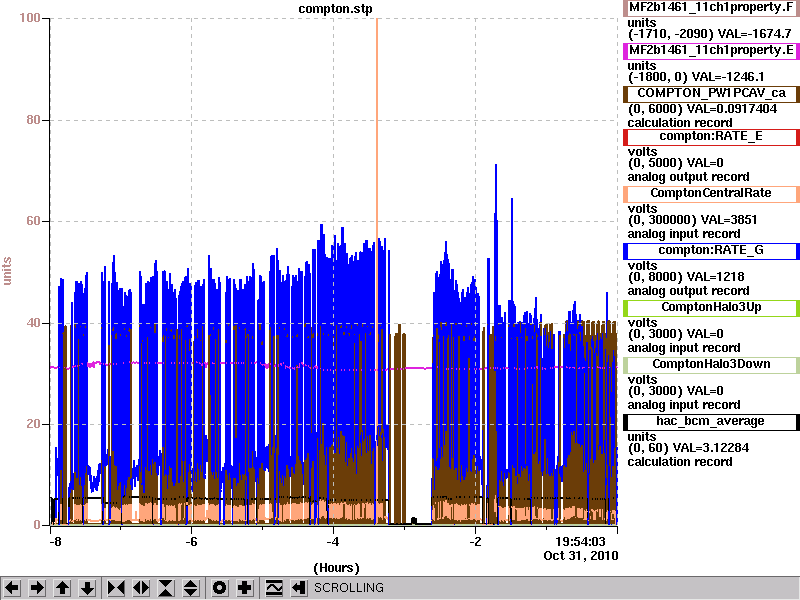Screen dimensions: 800x600
Task: Click the horizontal zoom-out diamond icon
Action: [141, 588]
